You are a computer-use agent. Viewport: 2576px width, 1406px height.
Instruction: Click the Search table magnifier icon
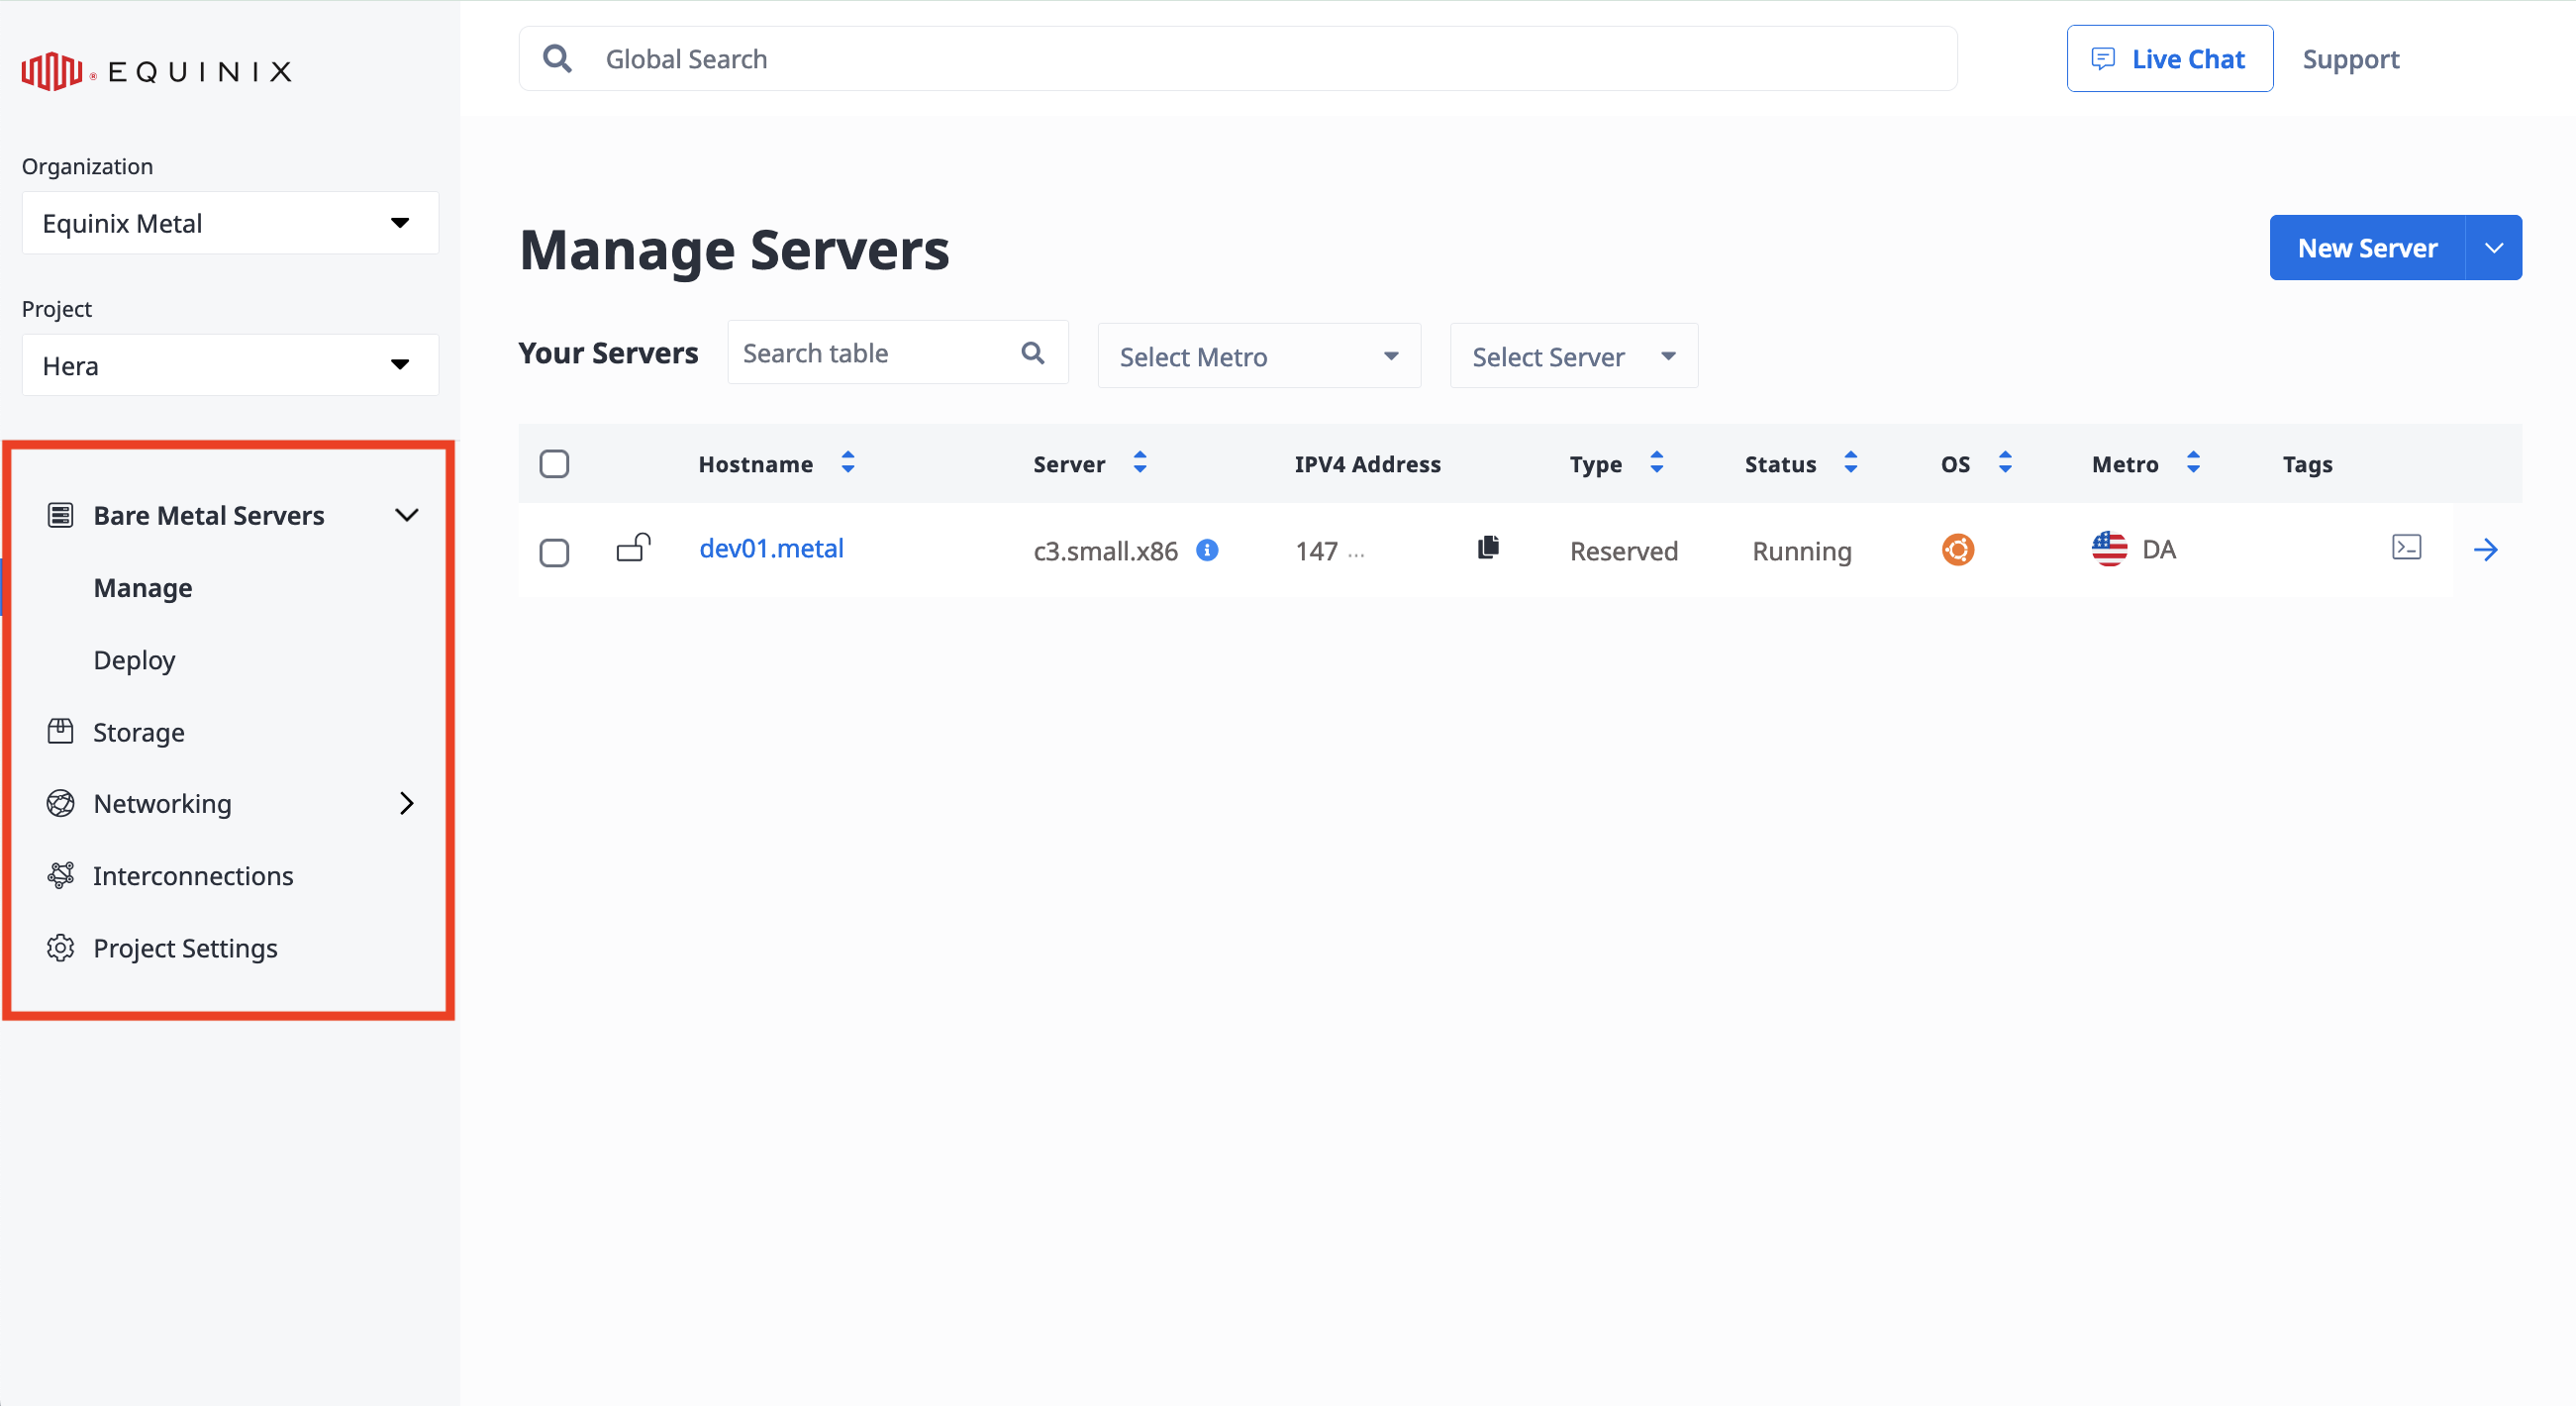tap(1033, 353)
